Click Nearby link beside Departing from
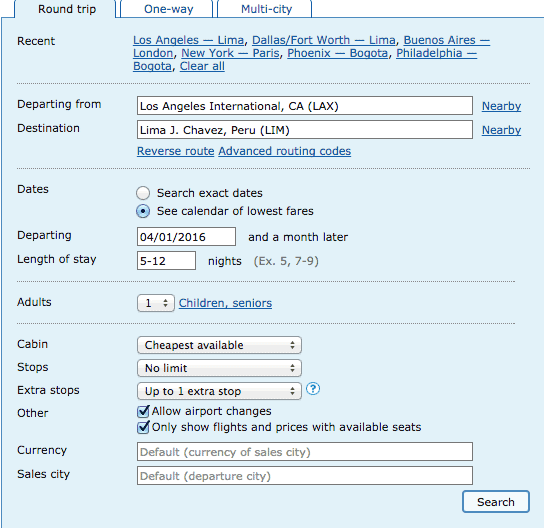Viewport: 544px width, 528px height. [x=501, y=106]
